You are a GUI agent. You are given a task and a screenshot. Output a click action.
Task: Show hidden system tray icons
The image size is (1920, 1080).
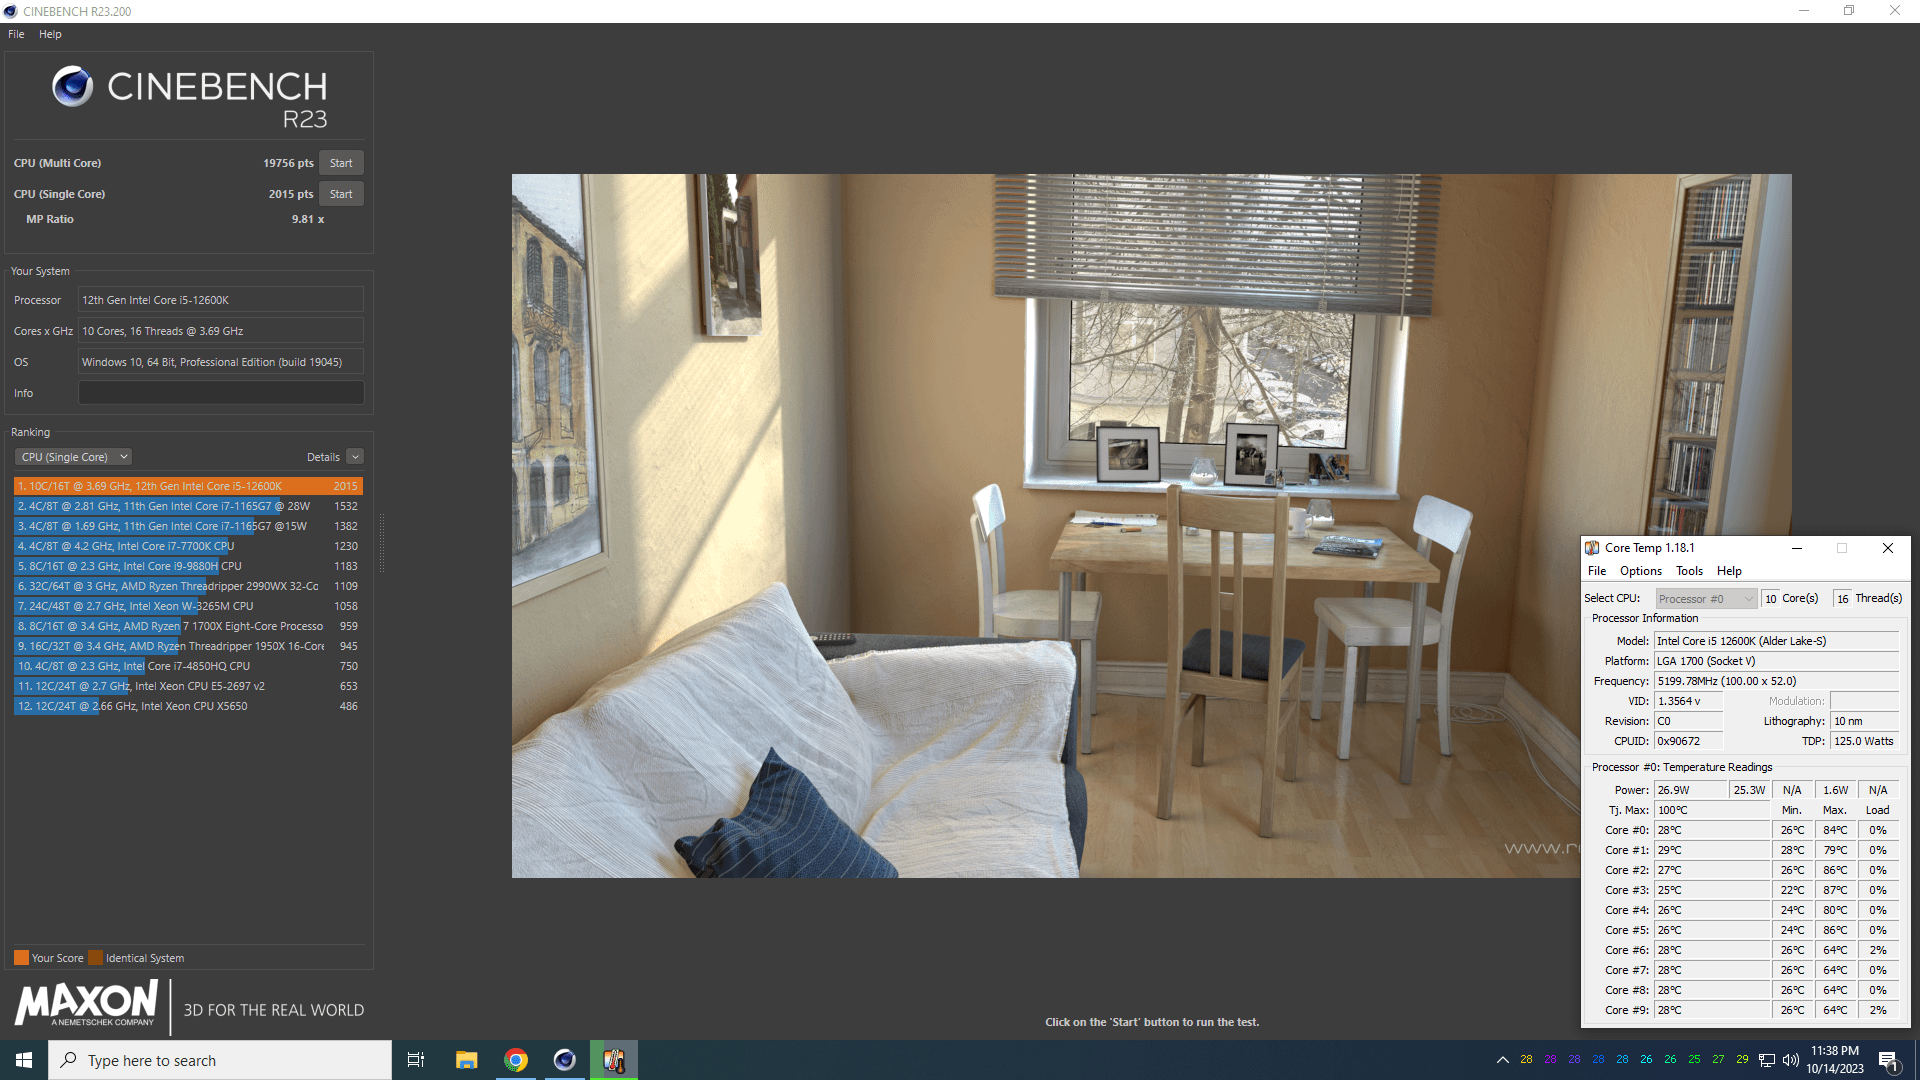[x=1502, y=1060]
